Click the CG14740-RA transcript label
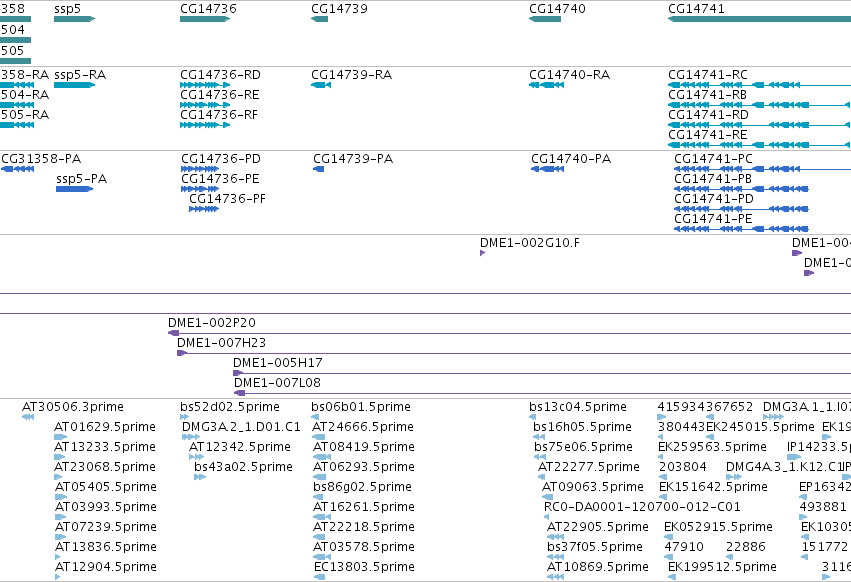This screenshot has height=582, width=851. click(570, 75)
